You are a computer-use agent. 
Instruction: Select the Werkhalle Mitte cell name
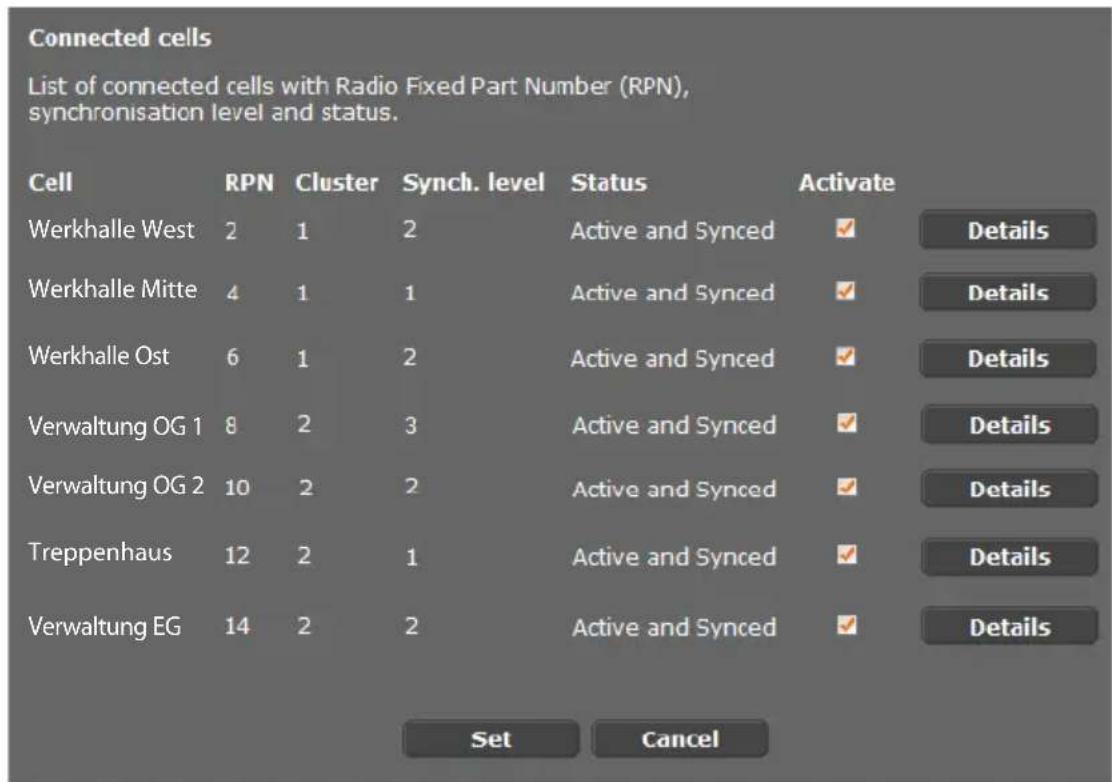[x=112, y=289]
